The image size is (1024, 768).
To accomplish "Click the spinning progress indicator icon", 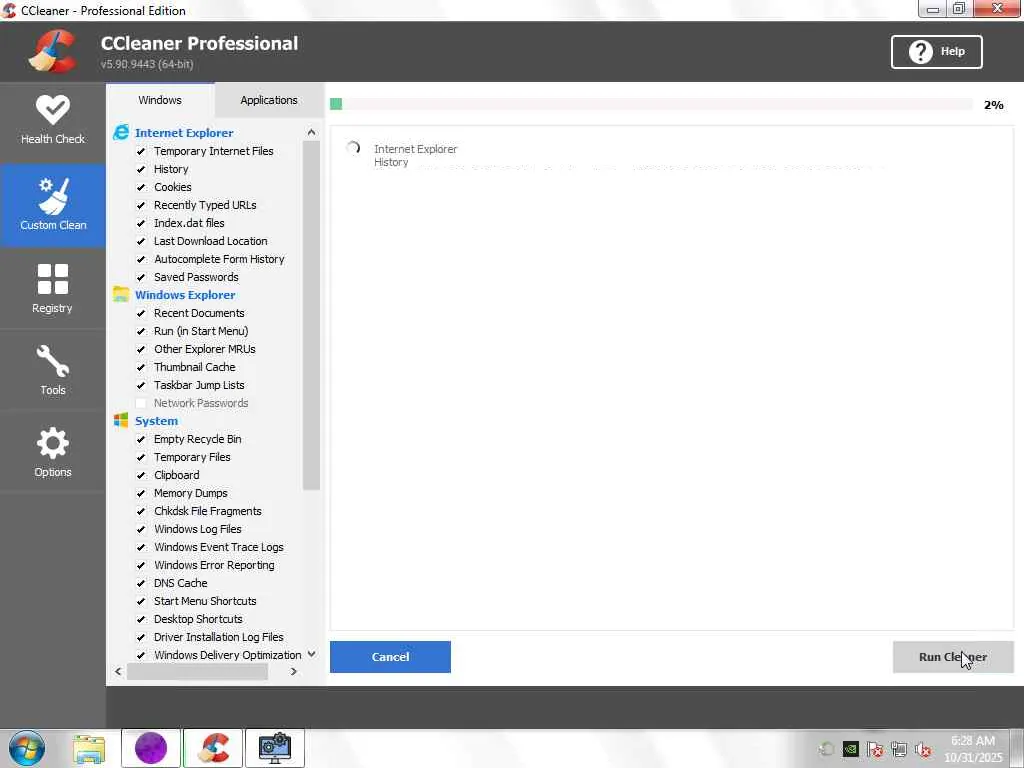I will [353, 148].
